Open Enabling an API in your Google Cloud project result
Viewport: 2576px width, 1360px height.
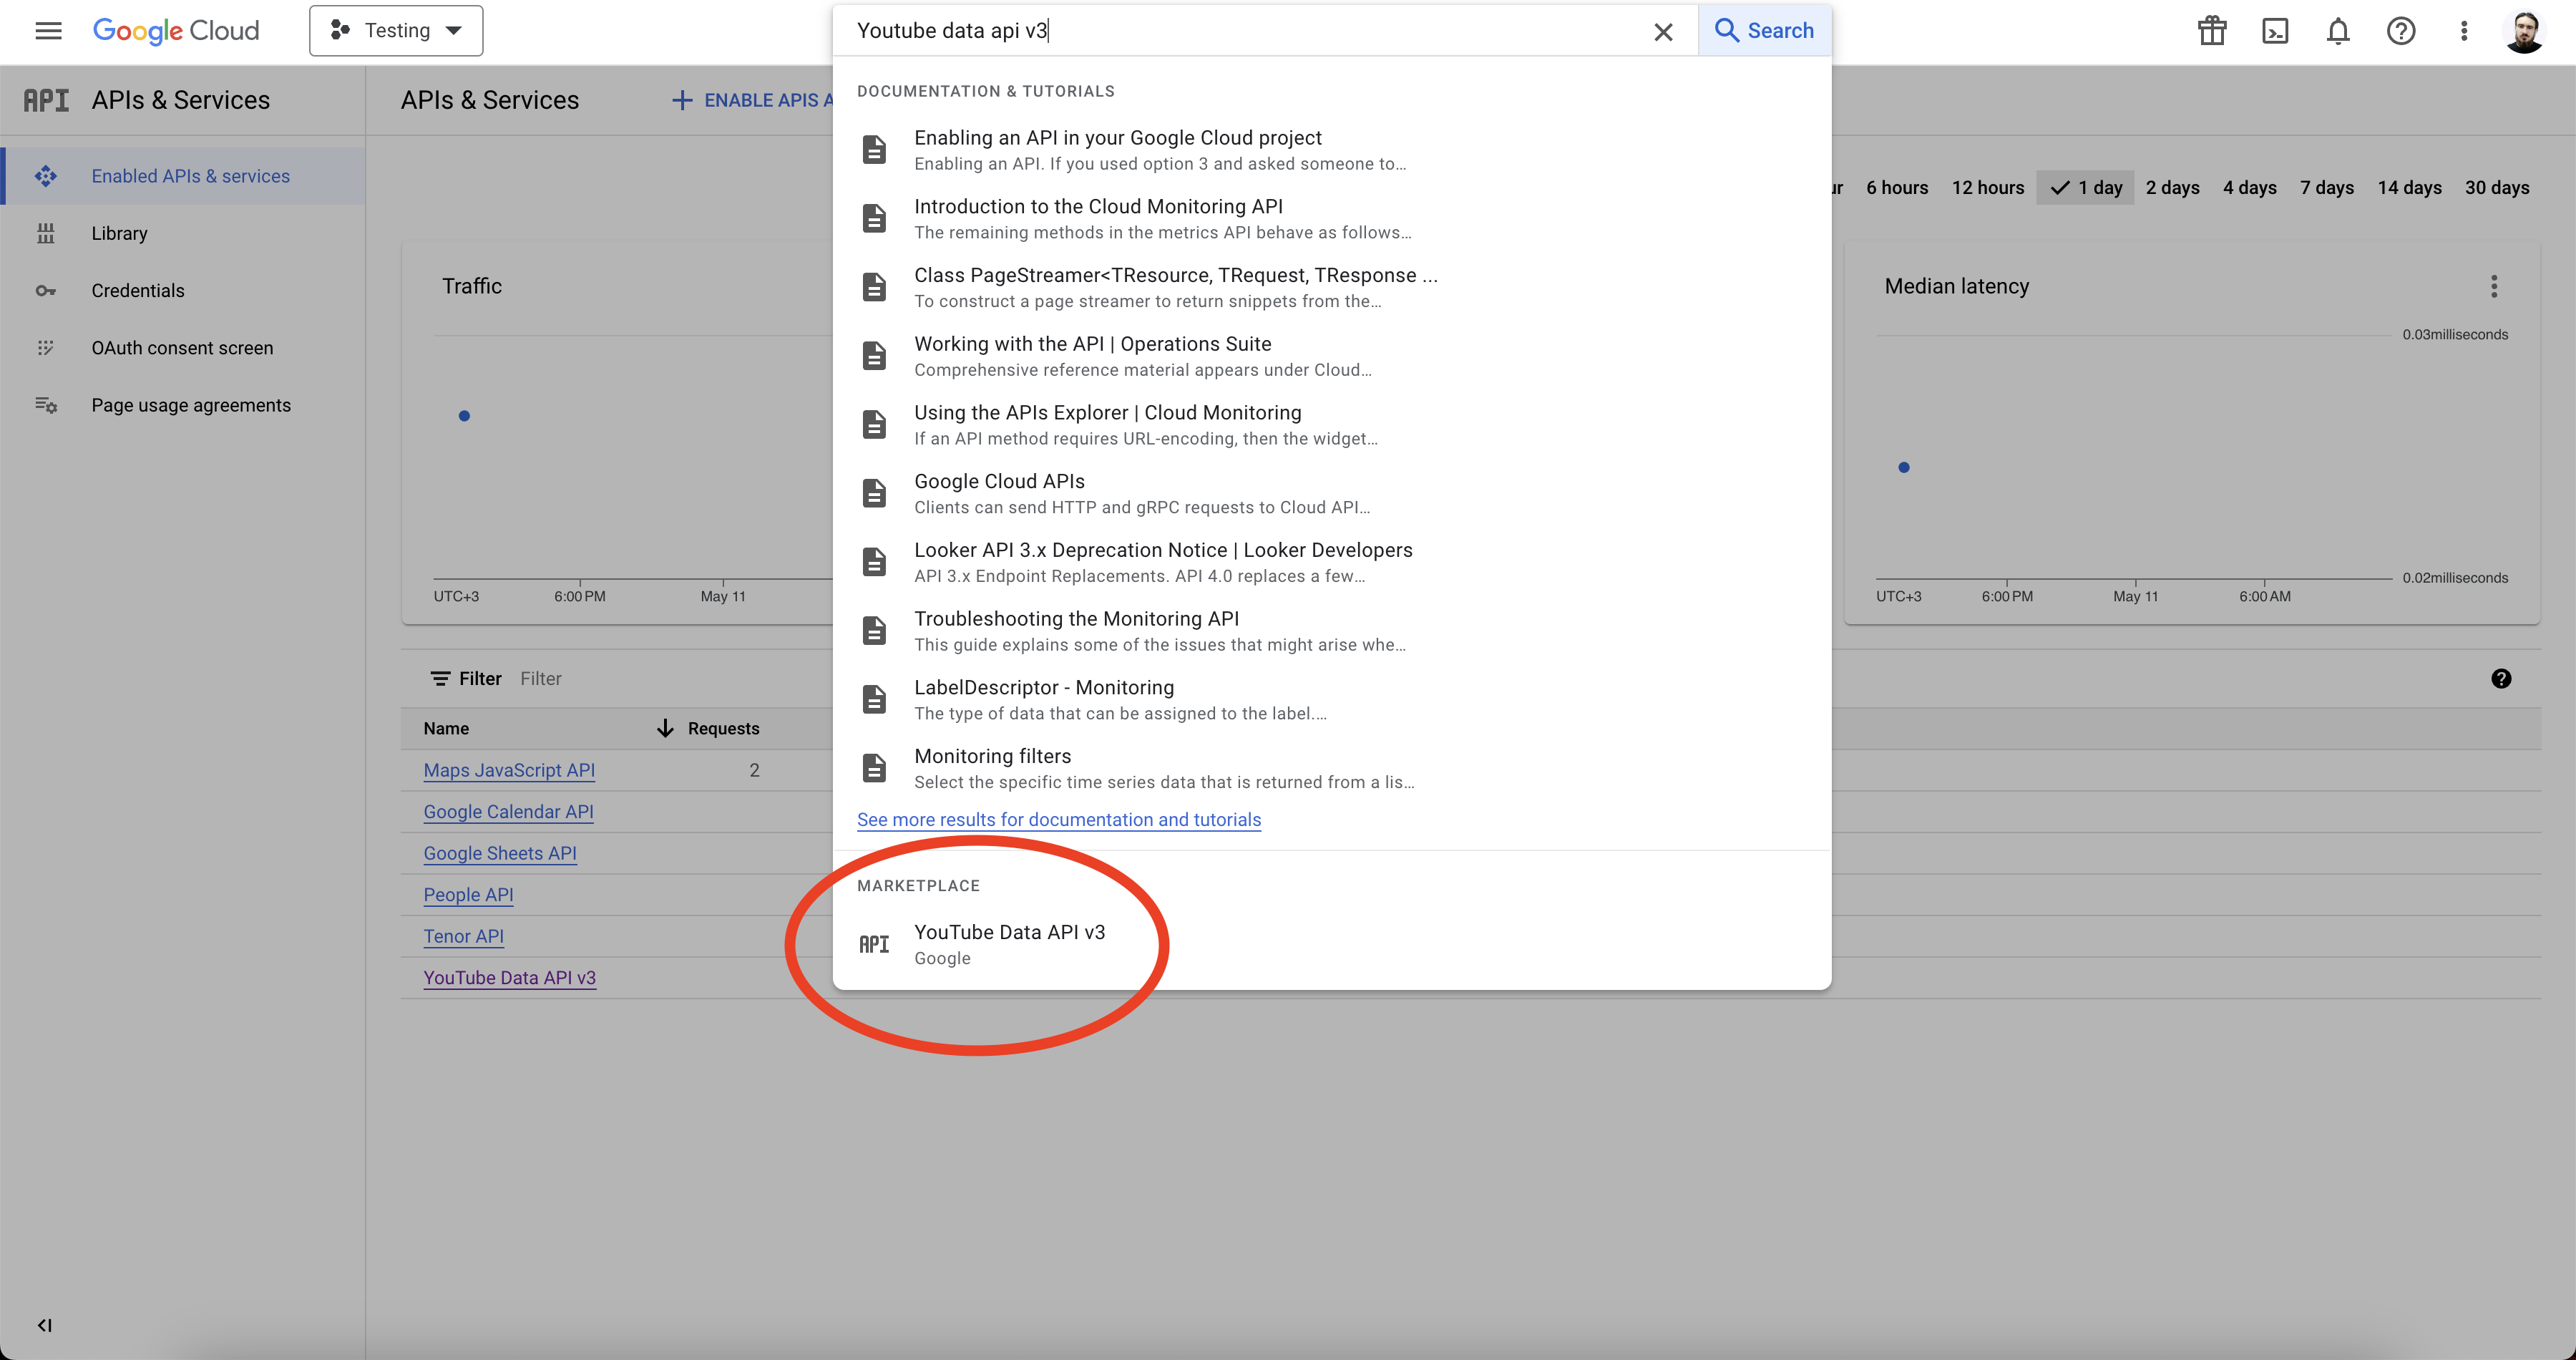point(1332,150)
